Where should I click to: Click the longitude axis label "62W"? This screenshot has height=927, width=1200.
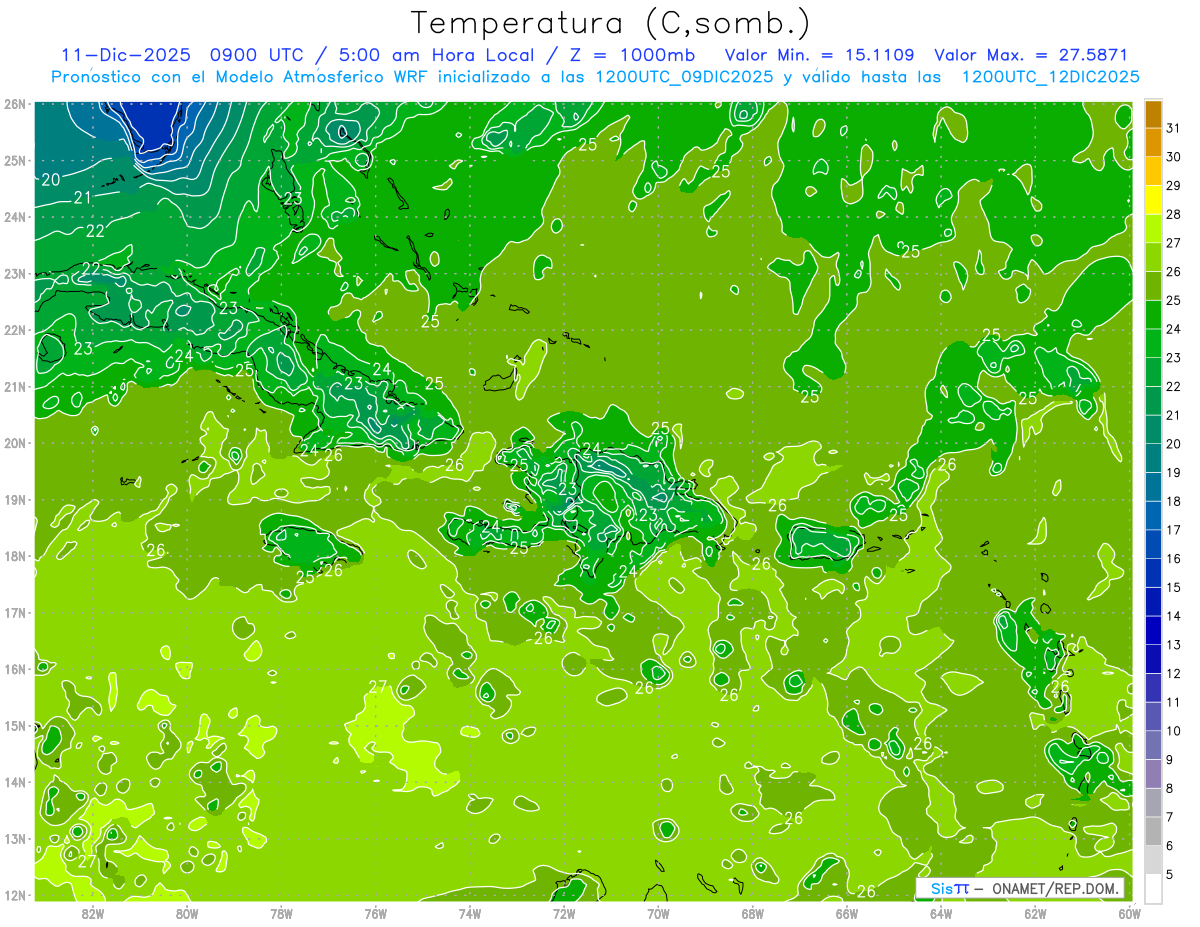(x=1035, y=913)
